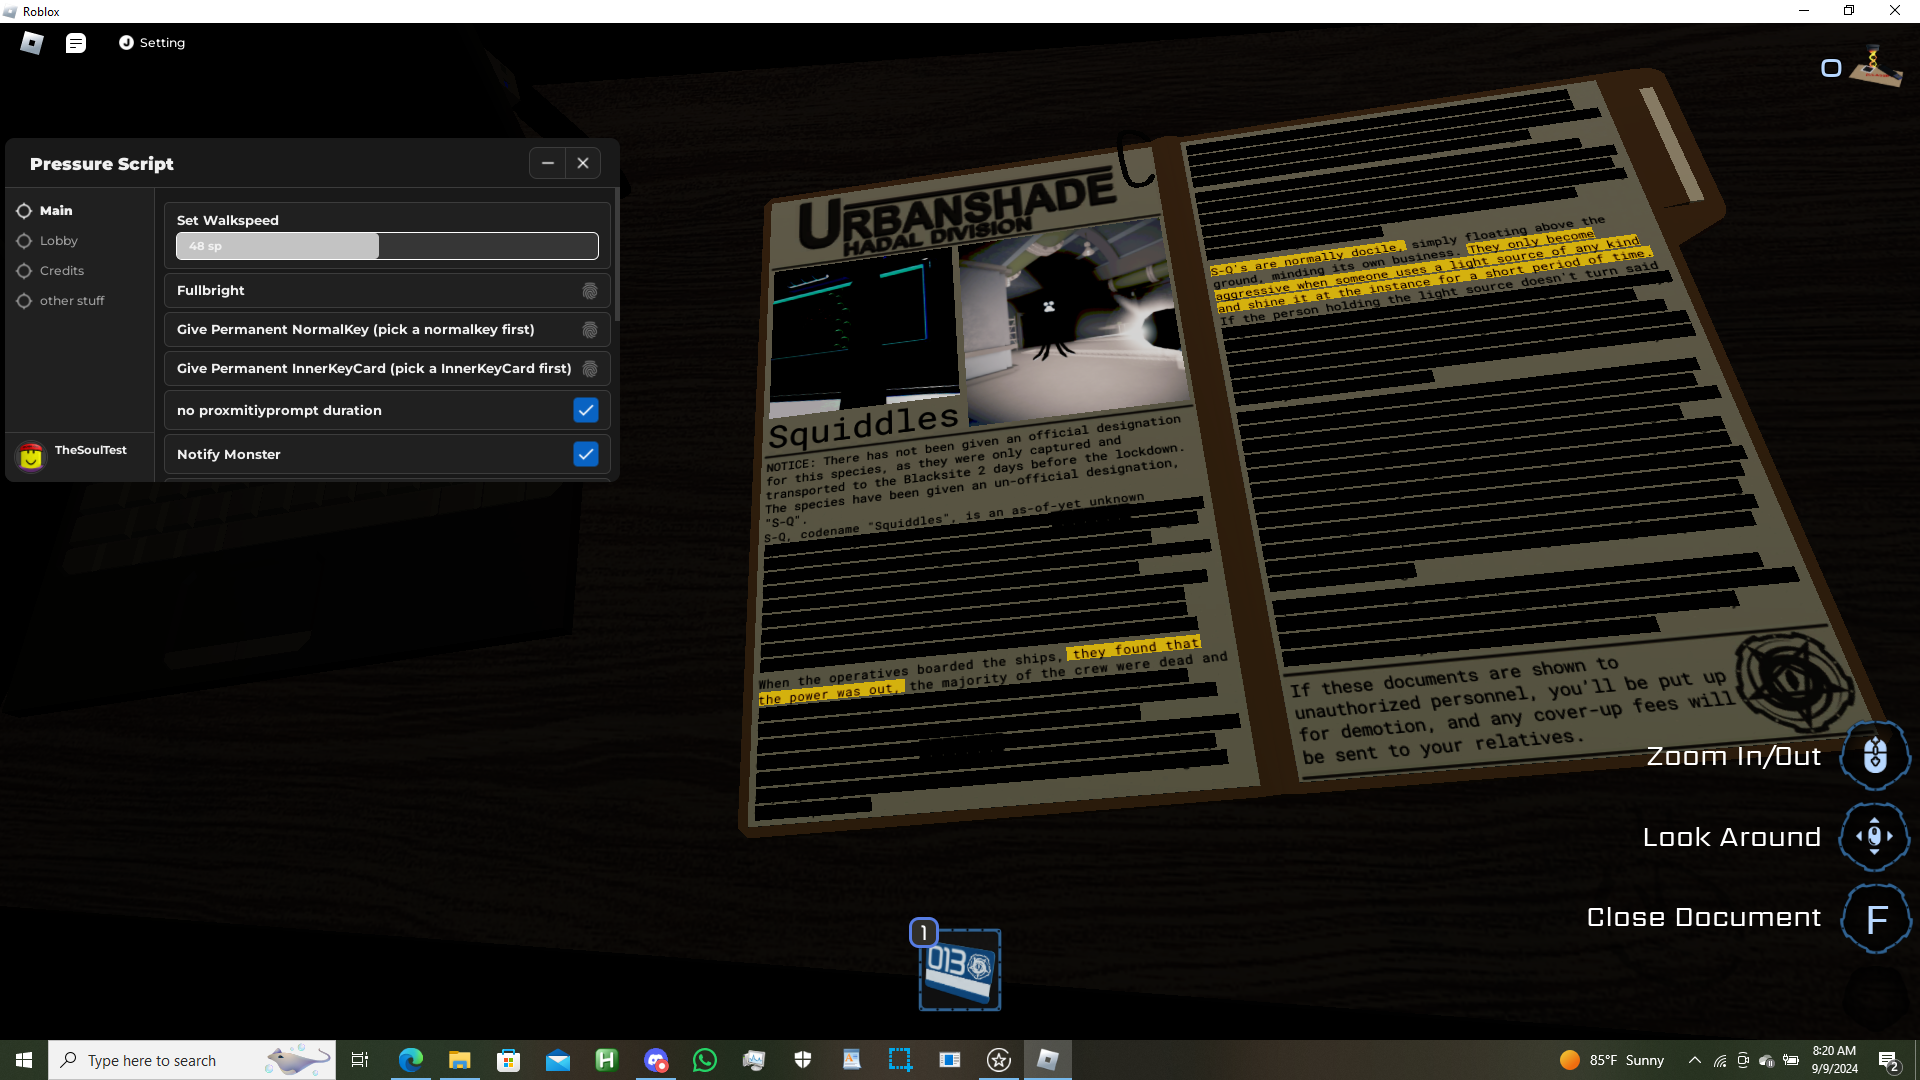Open the Roblox chat bubble icon
The image size is (1920, 1080).
tap(76, 43)
